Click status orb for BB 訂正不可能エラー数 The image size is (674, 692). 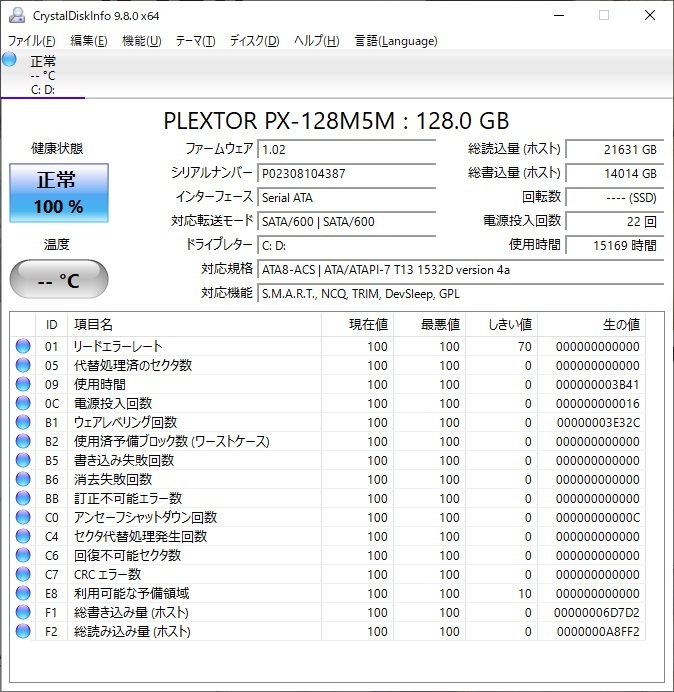coord(23,498)
